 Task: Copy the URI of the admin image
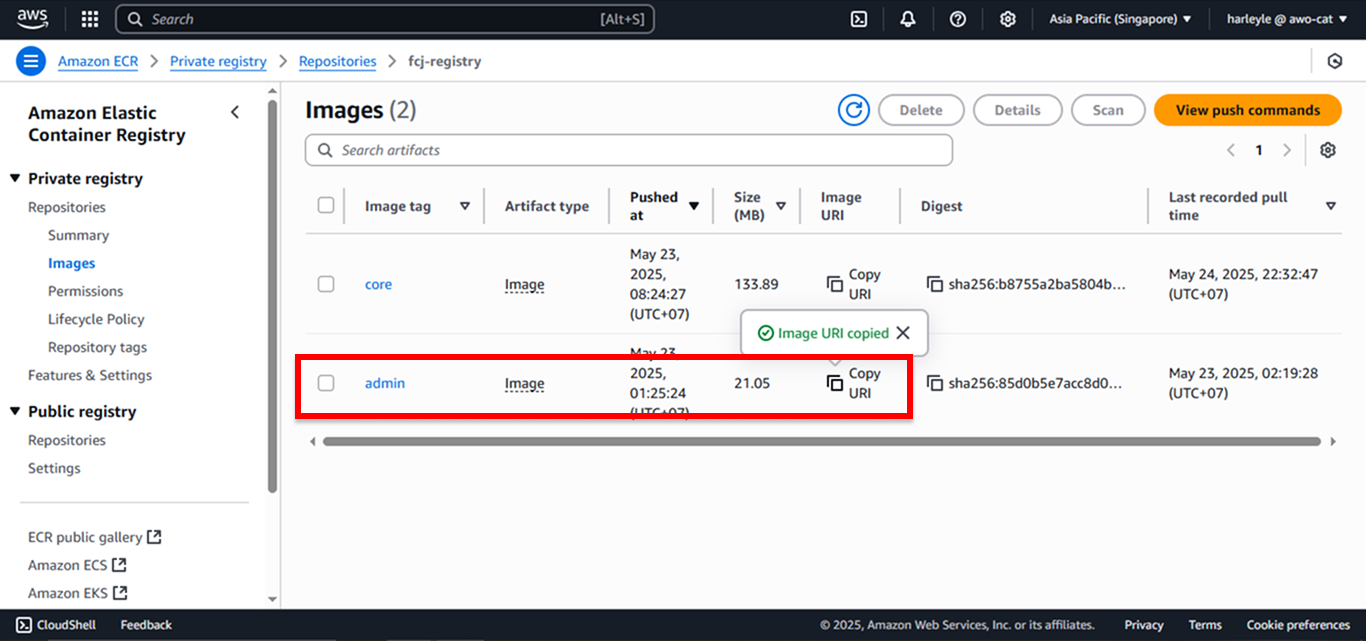coord(854,383)
